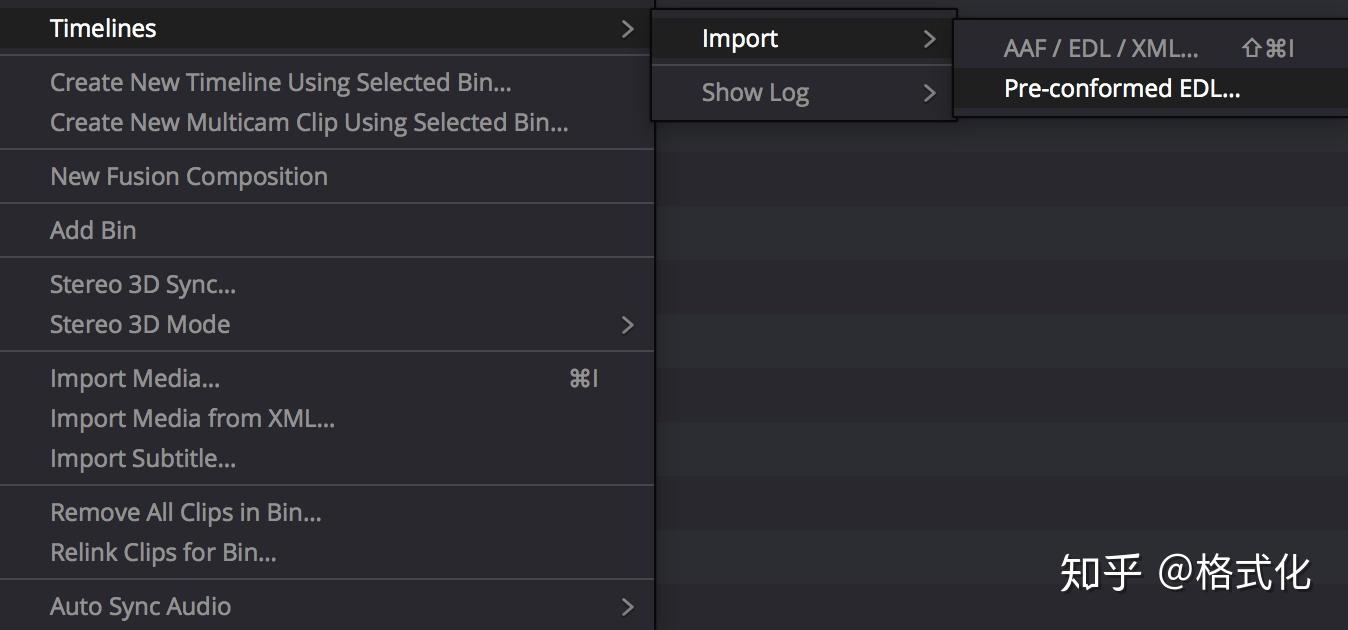
Task: Select AAF / EDL / XML import option
Action: [x=1101, y=48]
